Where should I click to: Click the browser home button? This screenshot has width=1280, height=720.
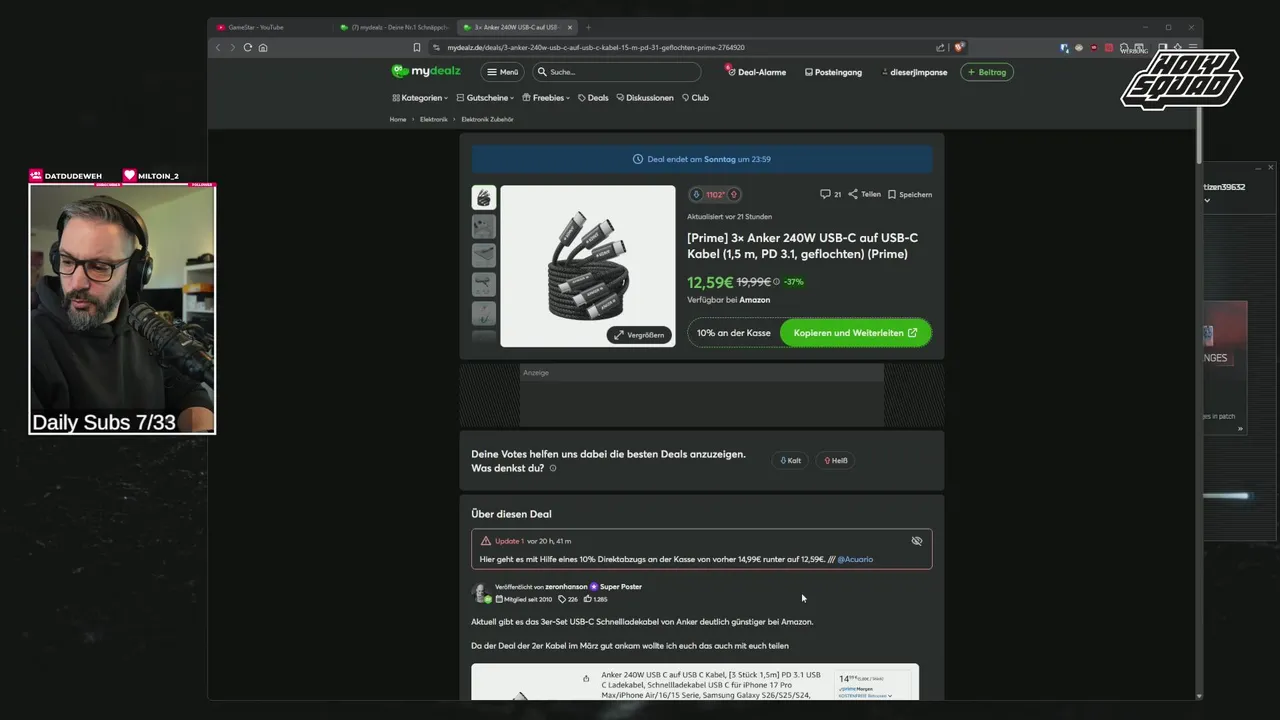263,47
